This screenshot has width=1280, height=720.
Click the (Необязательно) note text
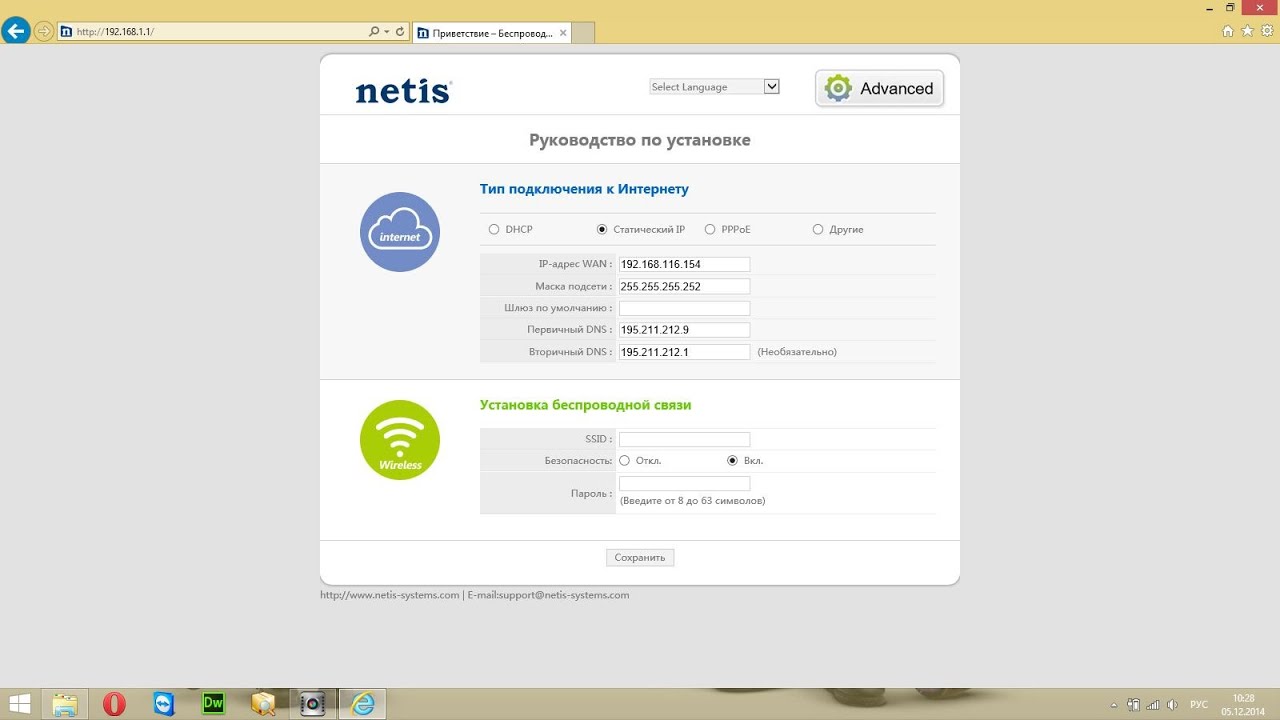tap(797, 352)
